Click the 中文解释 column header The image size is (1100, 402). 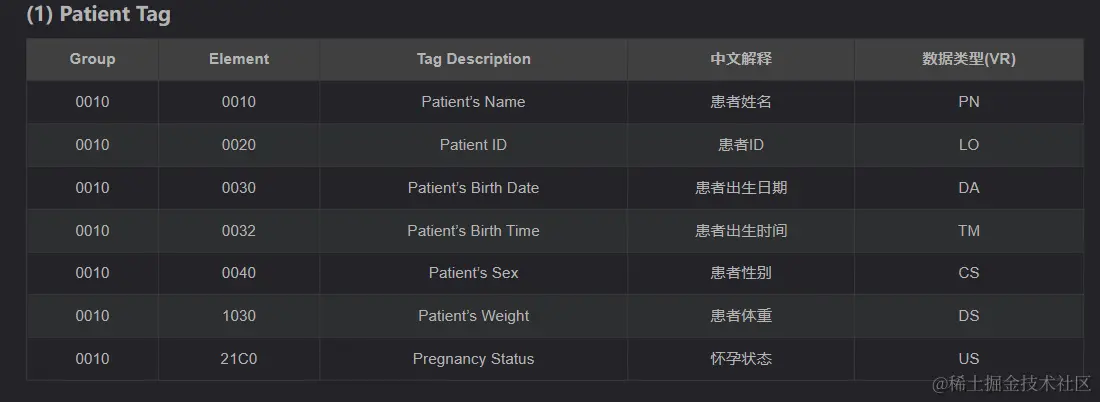coord(741,59)
